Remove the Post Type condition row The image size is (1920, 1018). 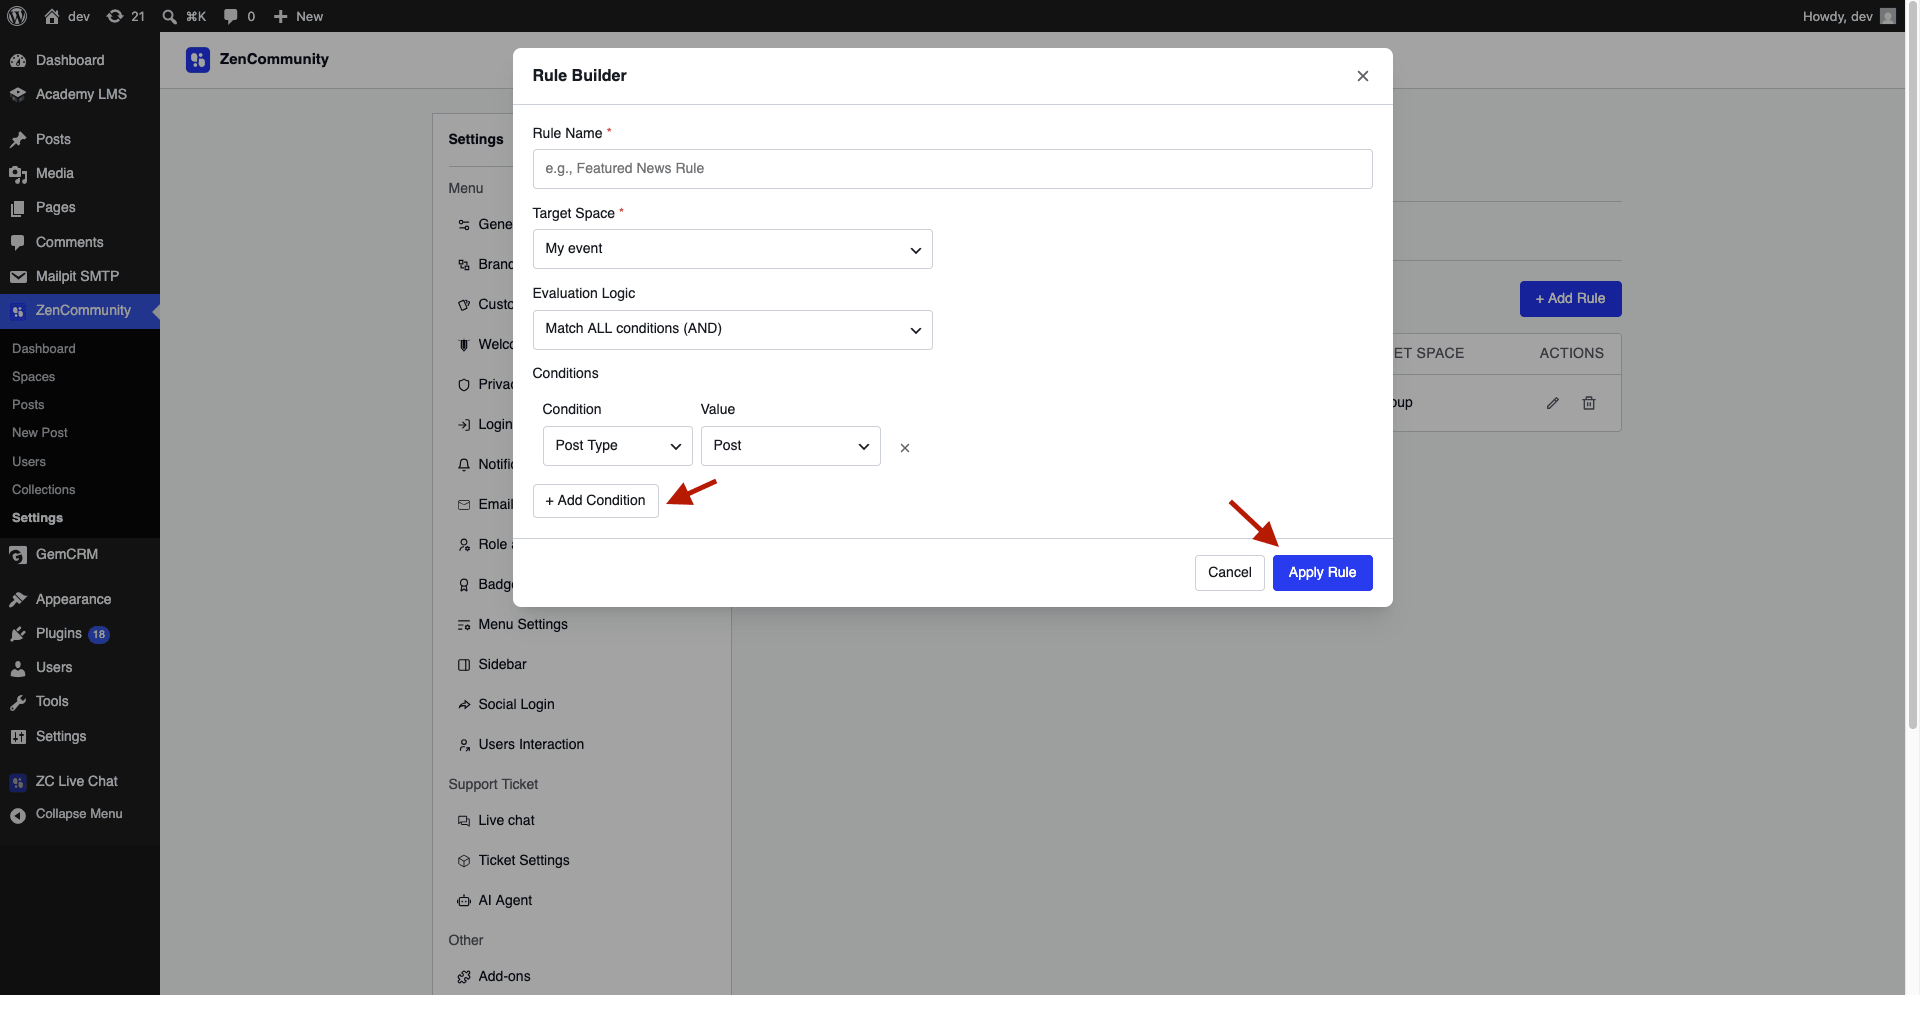pyautogui.click(x=905, y=448)
